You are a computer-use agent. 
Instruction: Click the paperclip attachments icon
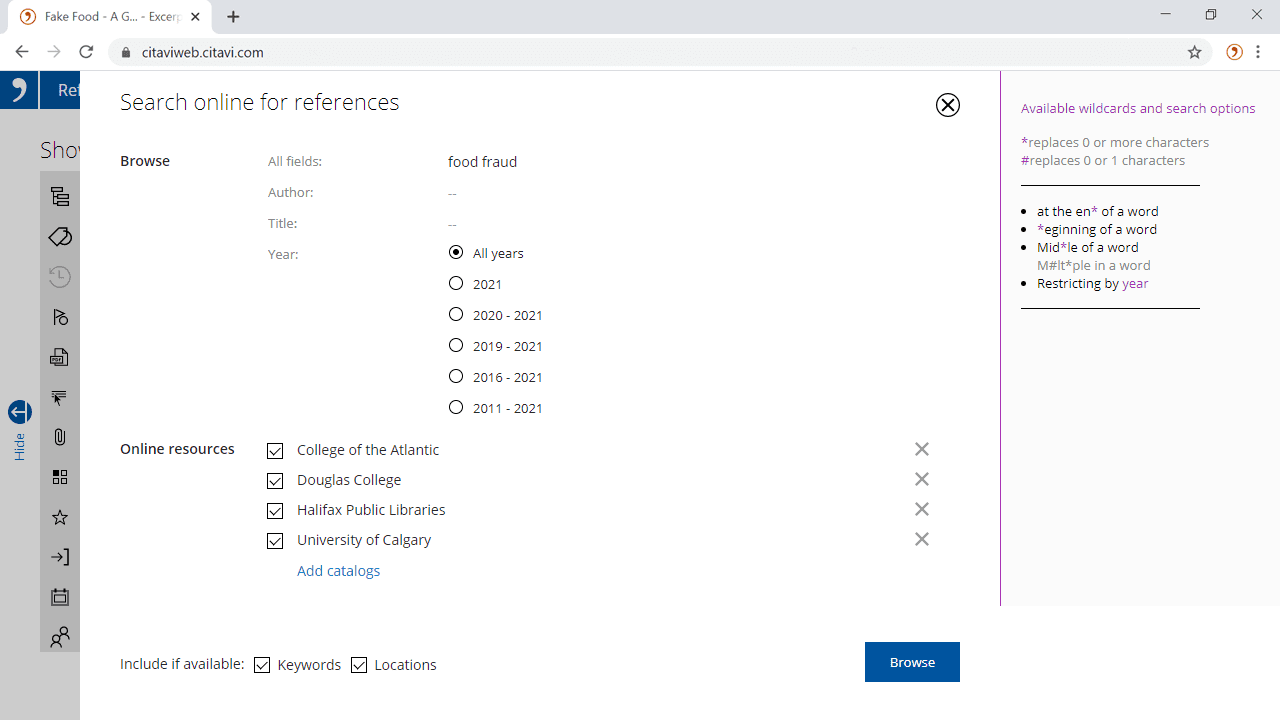tap(60, 437)
